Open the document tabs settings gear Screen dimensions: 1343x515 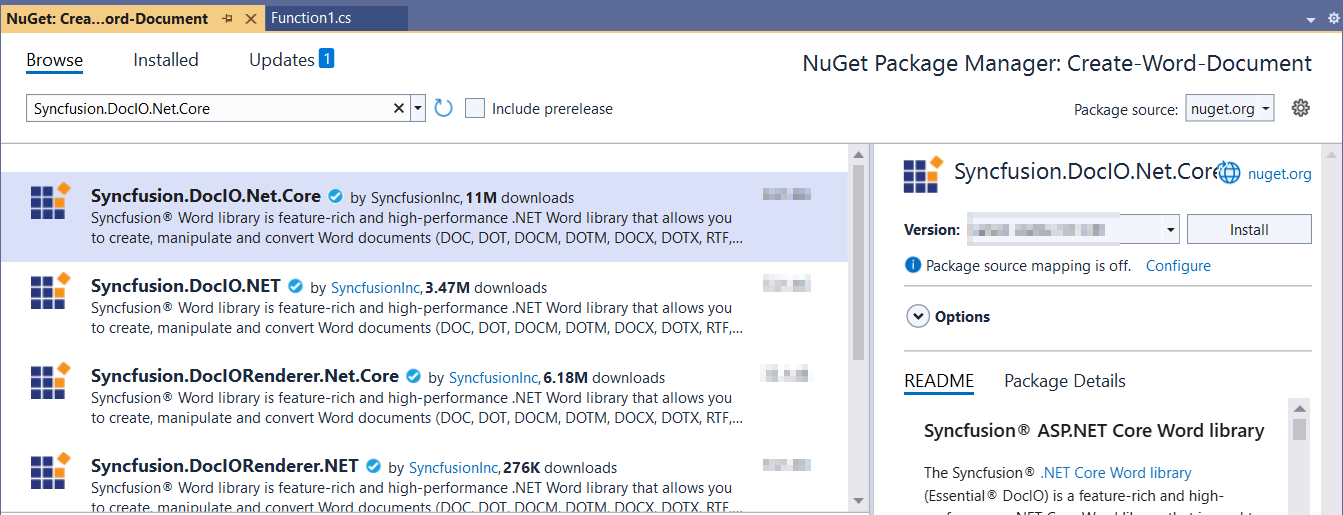1333,19
